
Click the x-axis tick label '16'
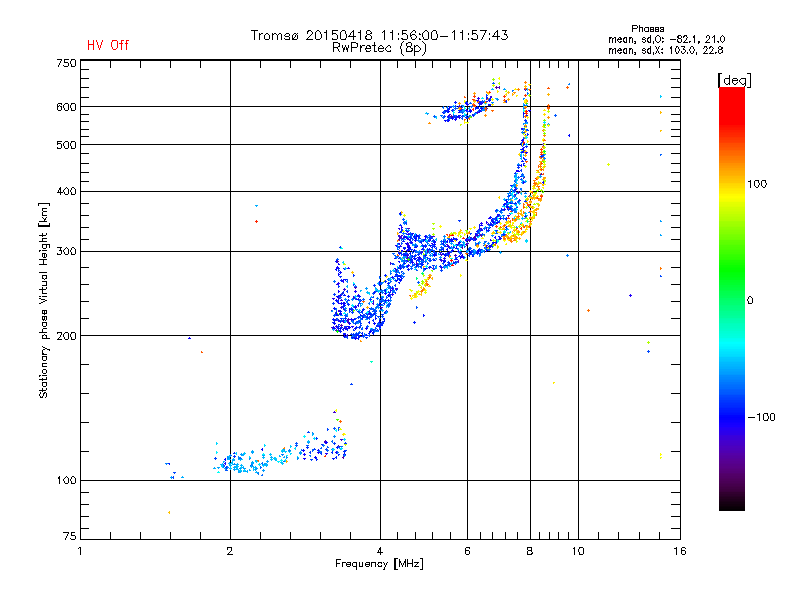680,551
